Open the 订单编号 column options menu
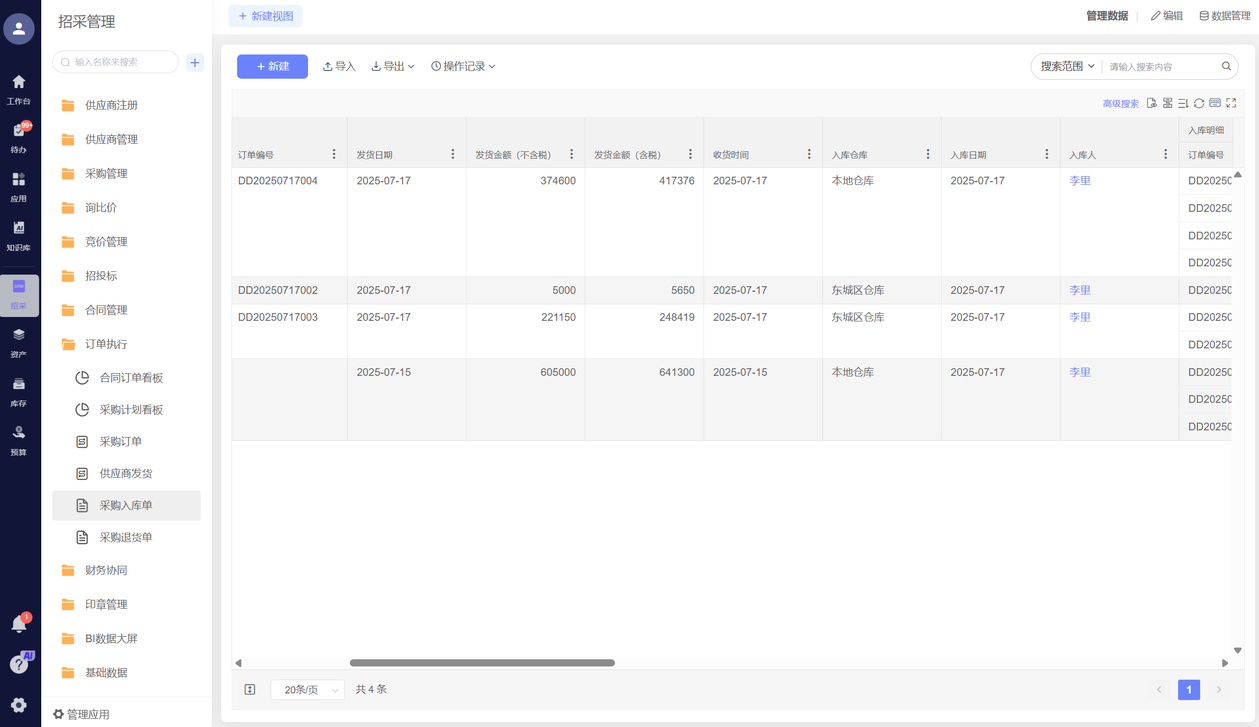The image size is (1259, 727). [334, 155]
